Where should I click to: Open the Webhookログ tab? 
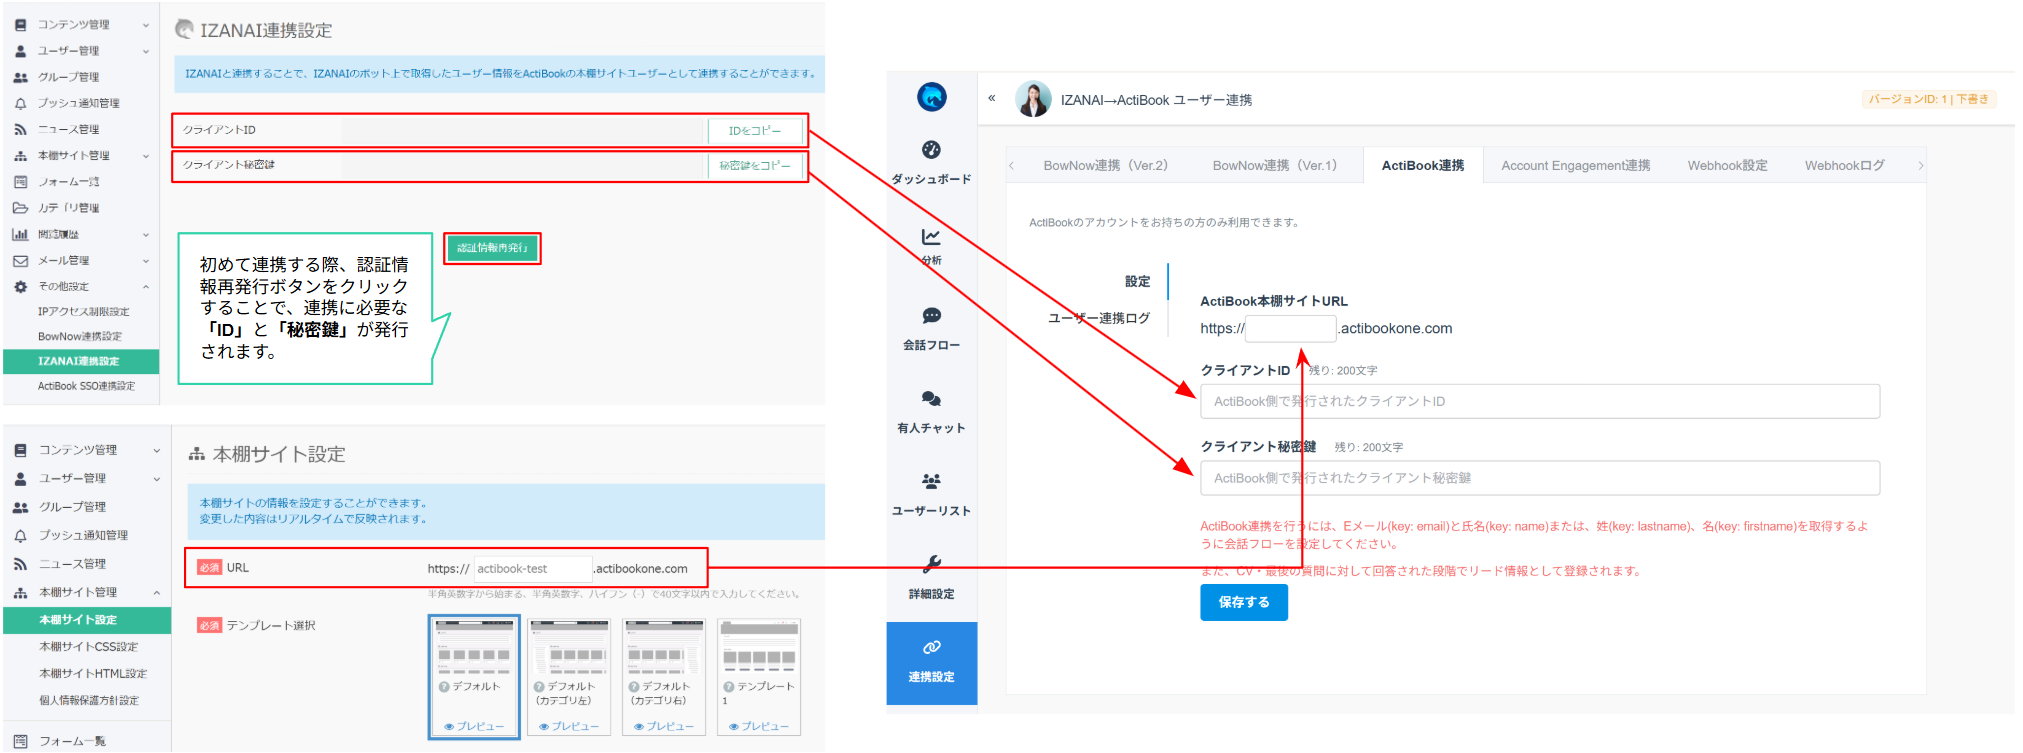[1844, 165]
